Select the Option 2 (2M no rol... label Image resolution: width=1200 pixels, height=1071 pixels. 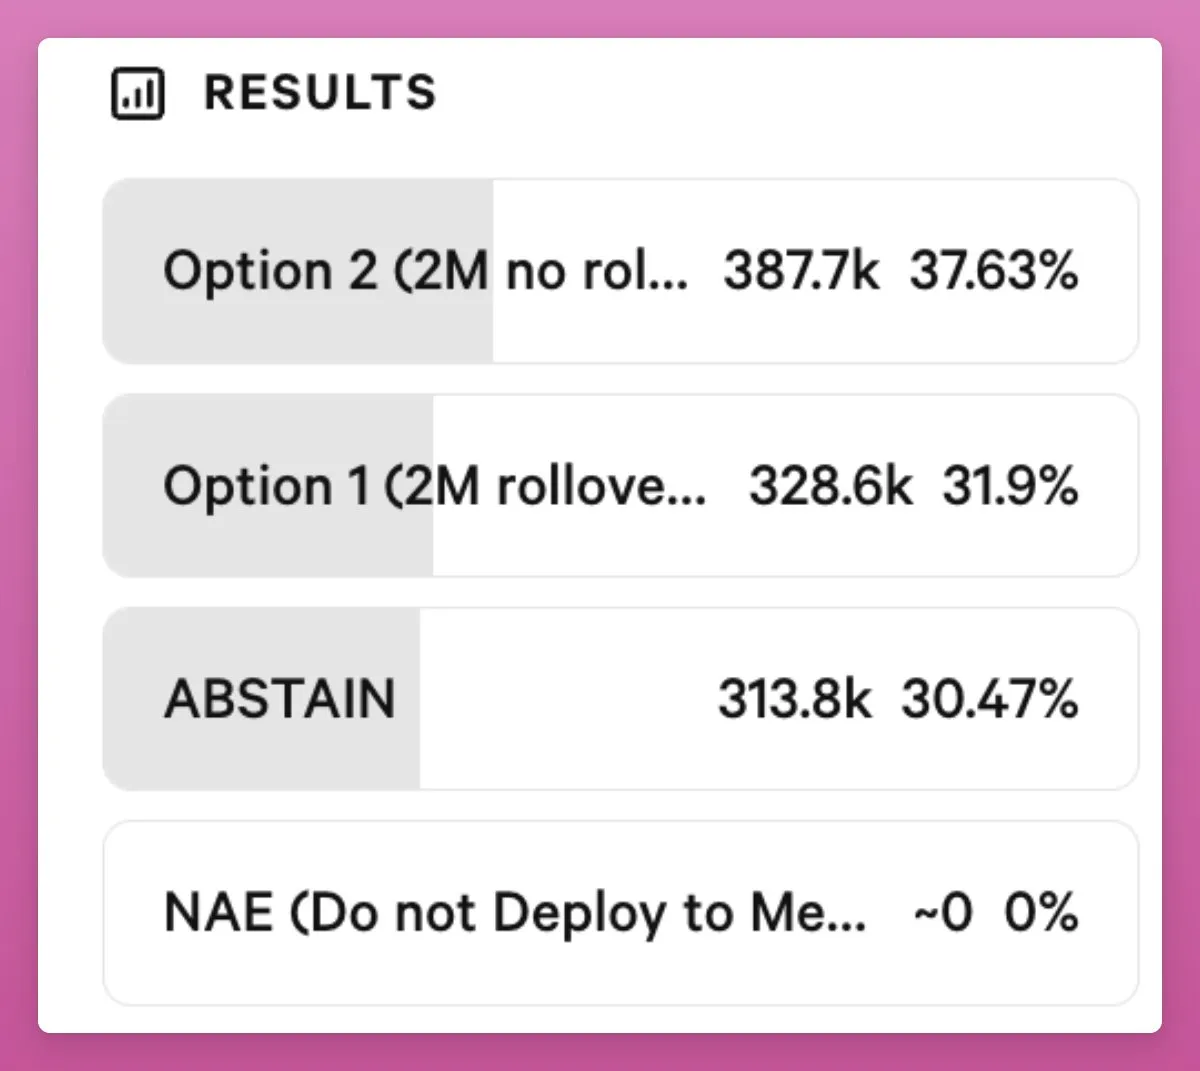pos(425,271)
